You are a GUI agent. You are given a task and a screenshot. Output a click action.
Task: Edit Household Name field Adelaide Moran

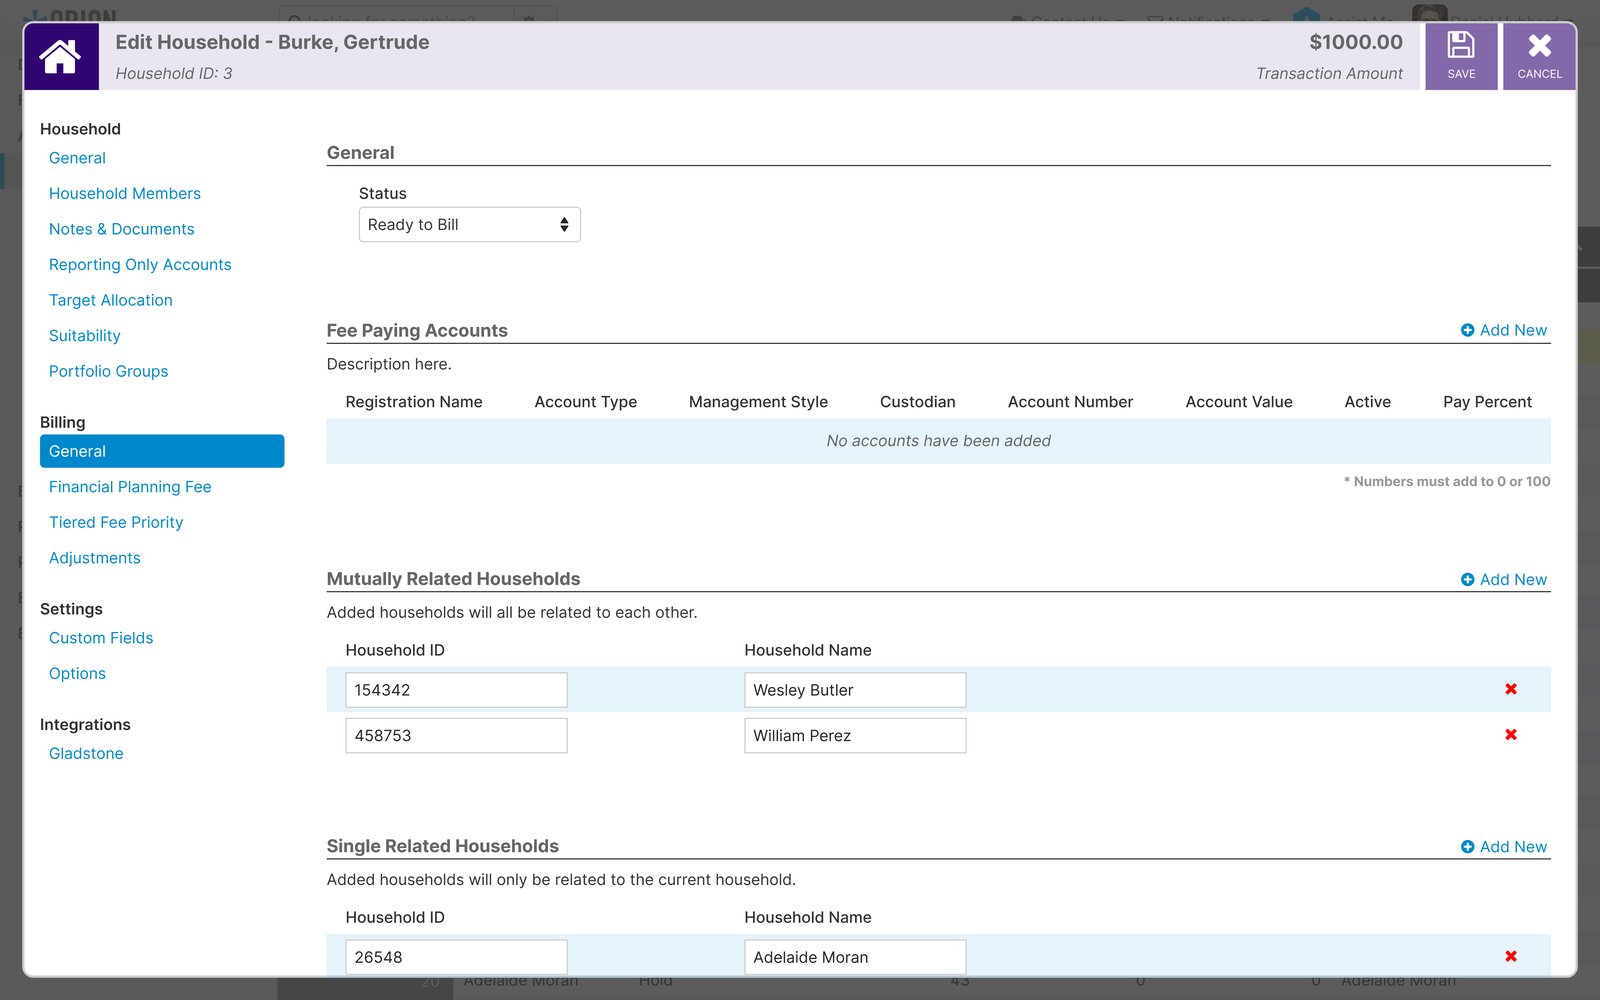tap(855, 957)
